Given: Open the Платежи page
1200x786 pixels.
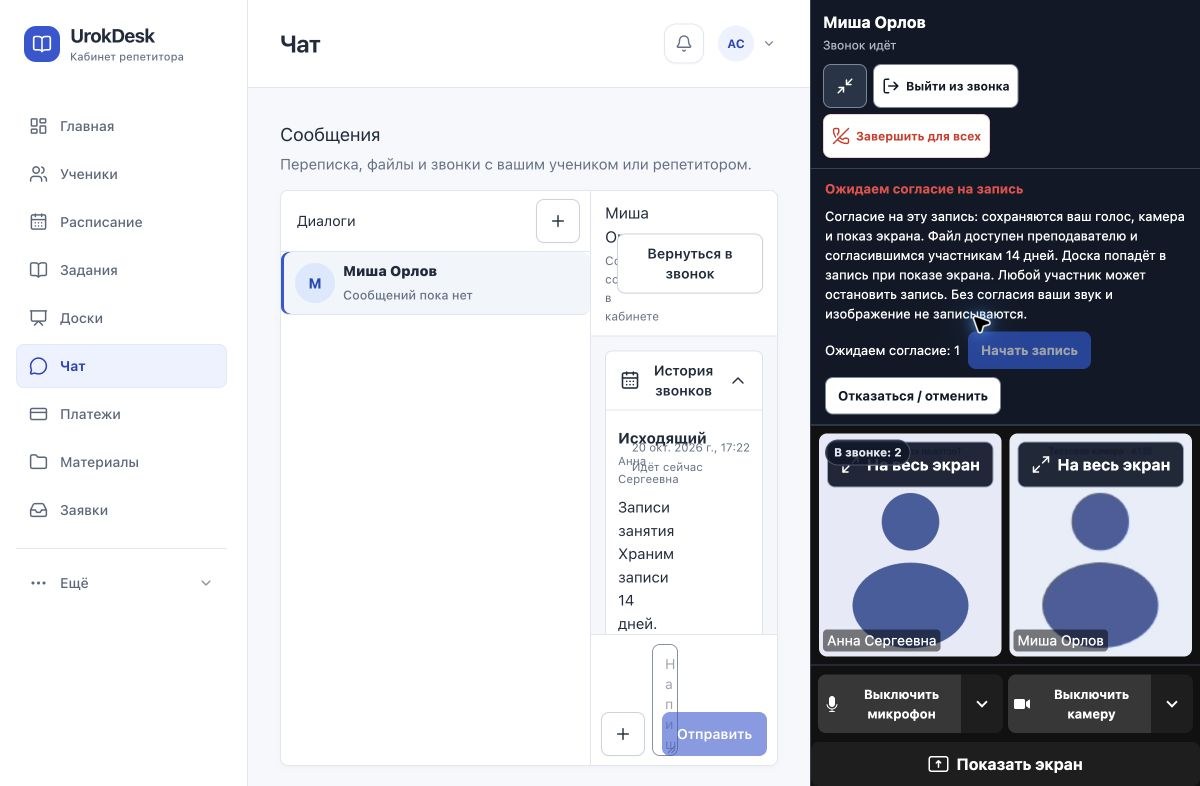Looking at the screenshot, I should pos(122,414).
